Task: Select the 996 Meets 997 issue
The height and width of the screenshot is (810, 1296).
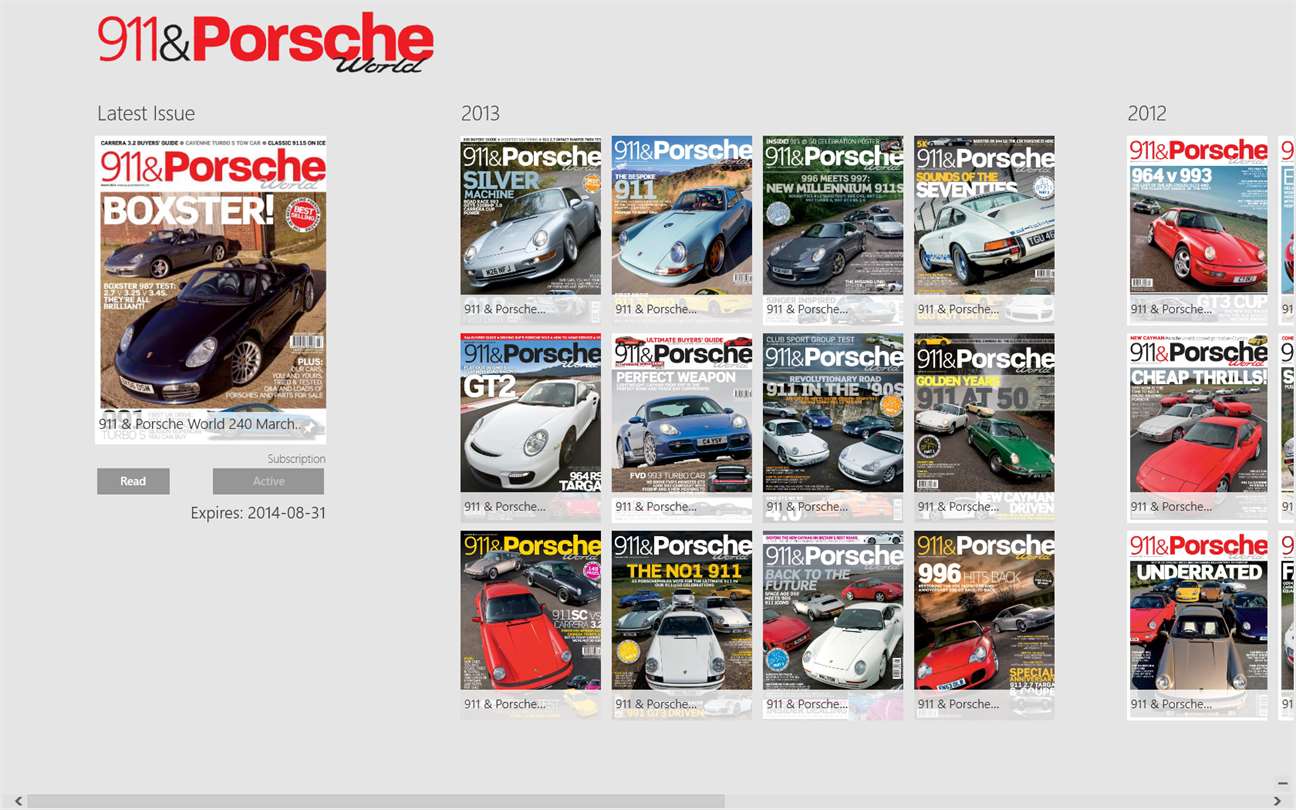Action: coord(833,229)
